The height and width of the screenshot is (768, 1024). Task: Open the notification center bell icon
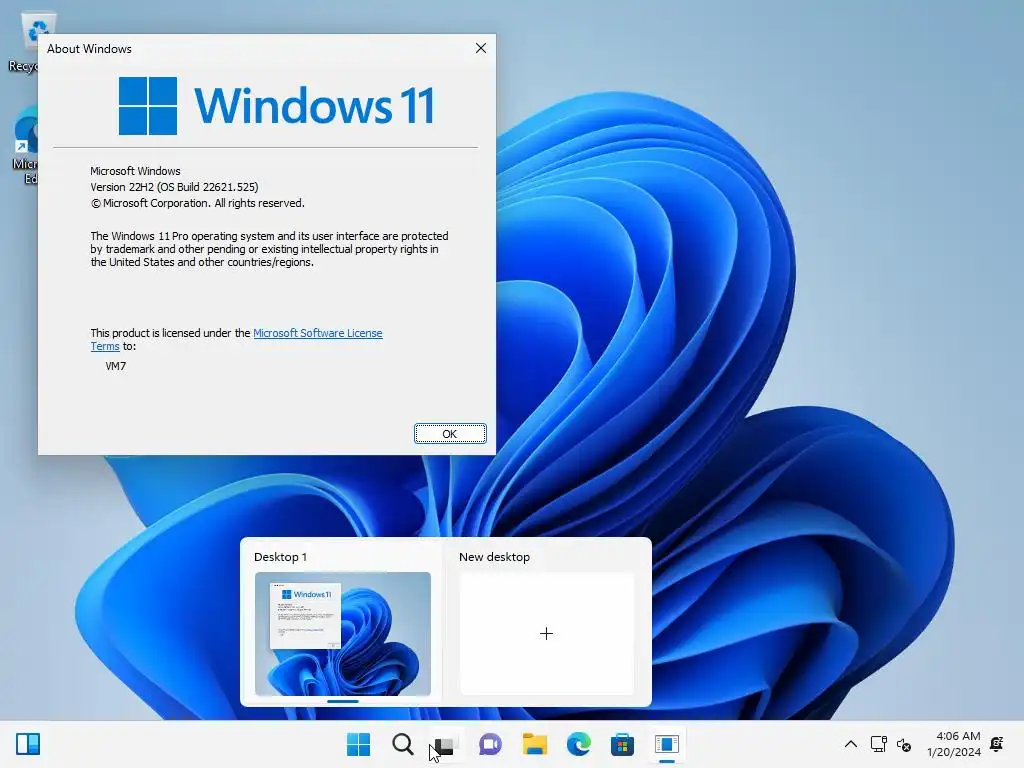(x=997, y=744)
